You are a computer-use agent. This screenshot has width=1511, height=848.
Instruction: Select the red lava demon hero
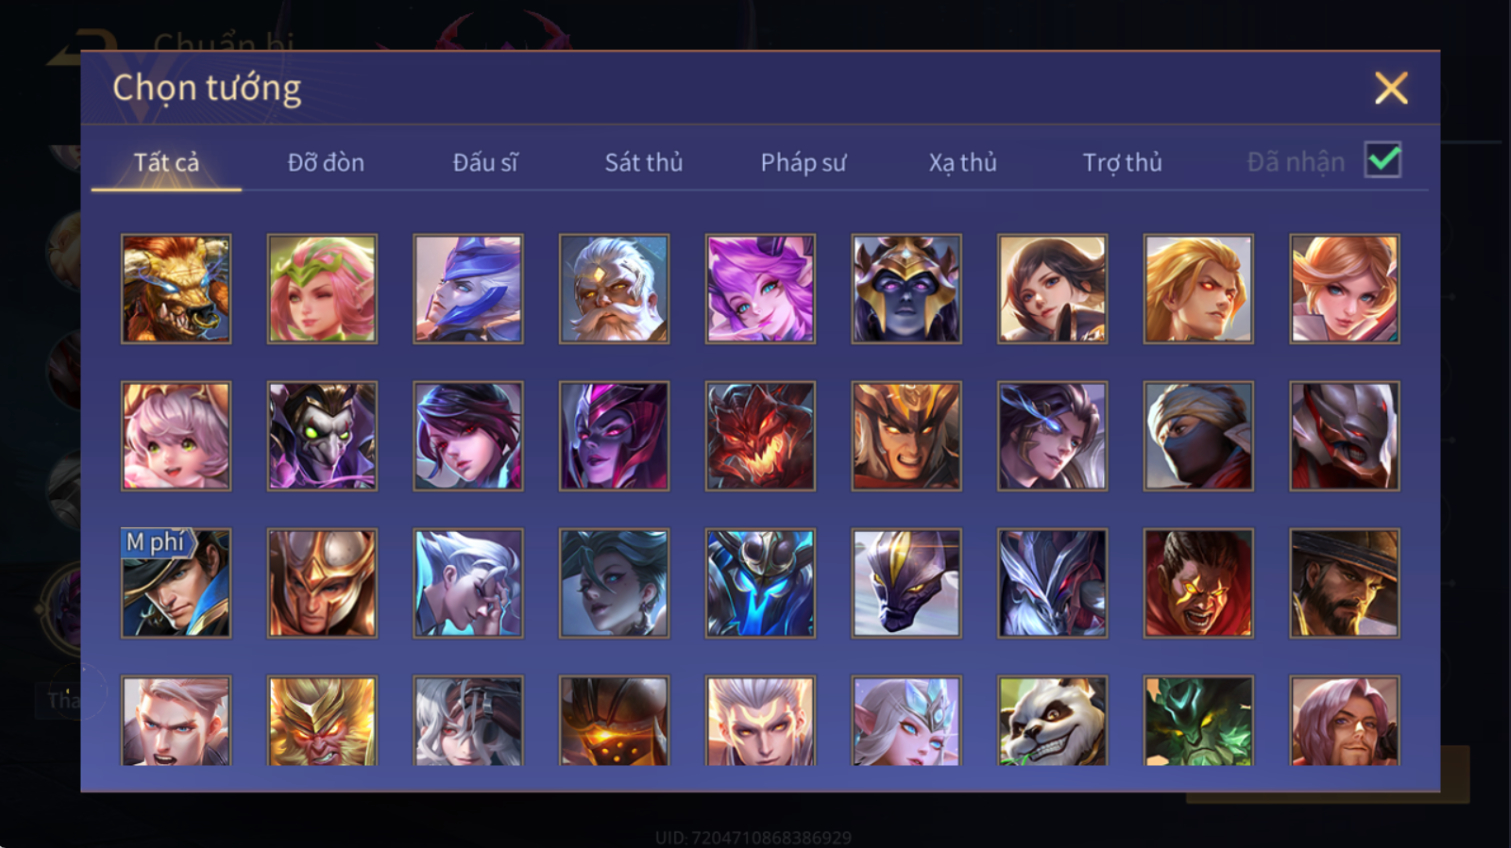(760, 436)
